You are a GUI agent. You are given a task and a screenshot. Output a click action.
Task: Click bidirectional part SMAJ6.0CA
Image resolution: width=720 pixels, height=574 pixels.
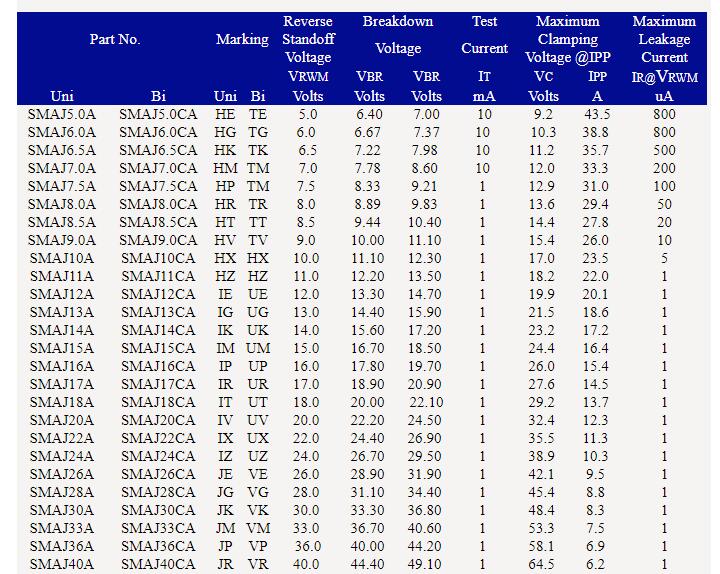pos(158,132)
